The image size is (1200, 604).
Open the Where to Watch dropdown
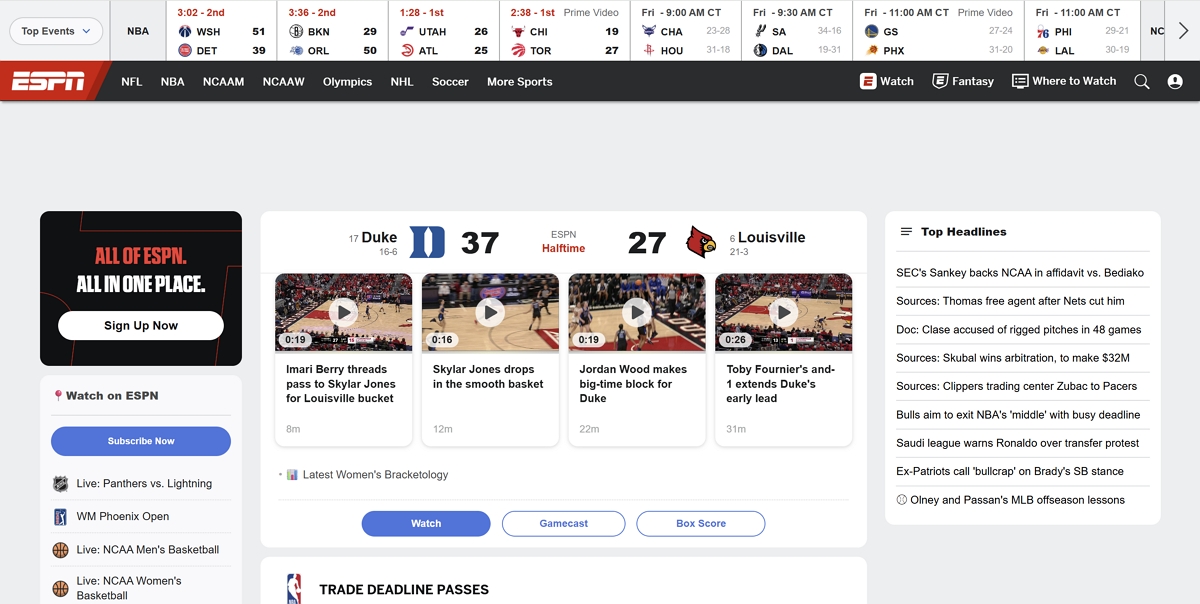(x=1064, y=81)
